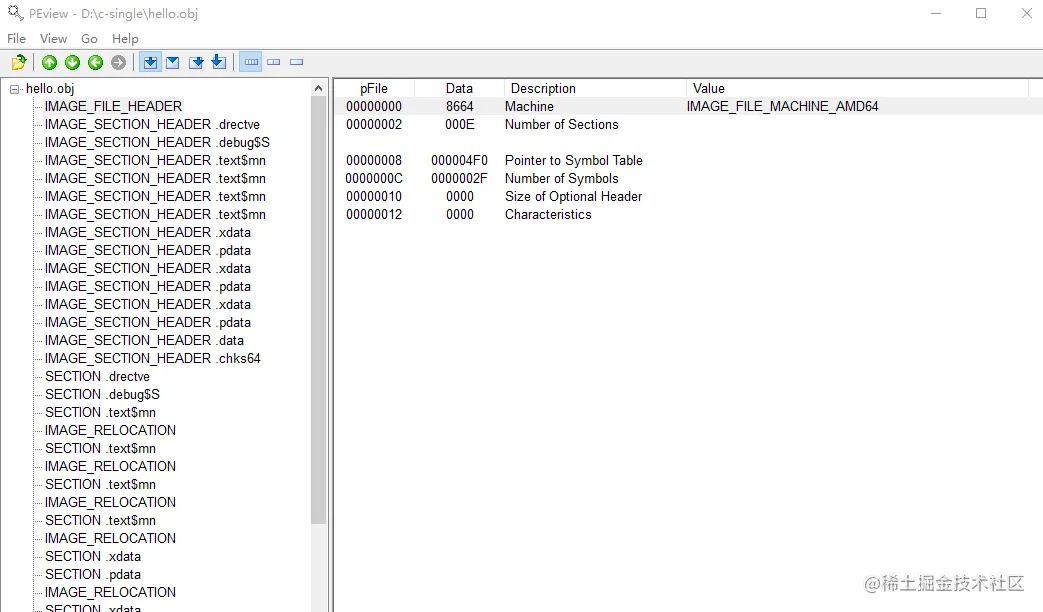Click the Data column header
Screen dimensions: 1043x612
pos(459,88)
